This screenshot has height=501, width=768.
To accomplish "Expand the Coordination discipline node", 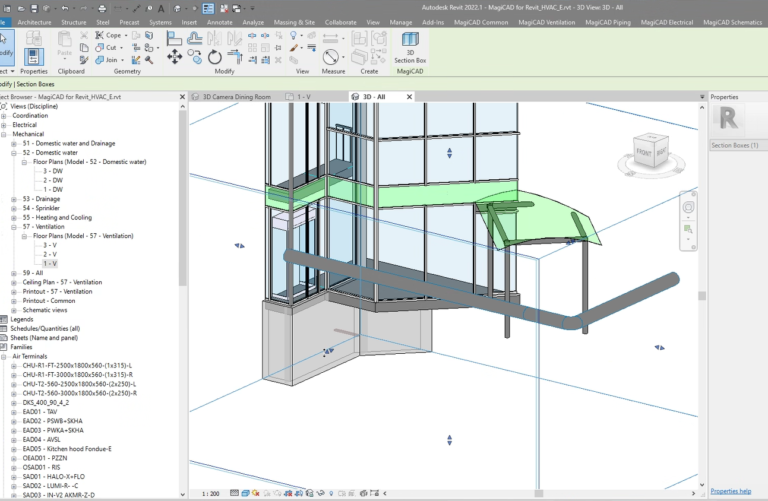I will (x=3, y=116).
